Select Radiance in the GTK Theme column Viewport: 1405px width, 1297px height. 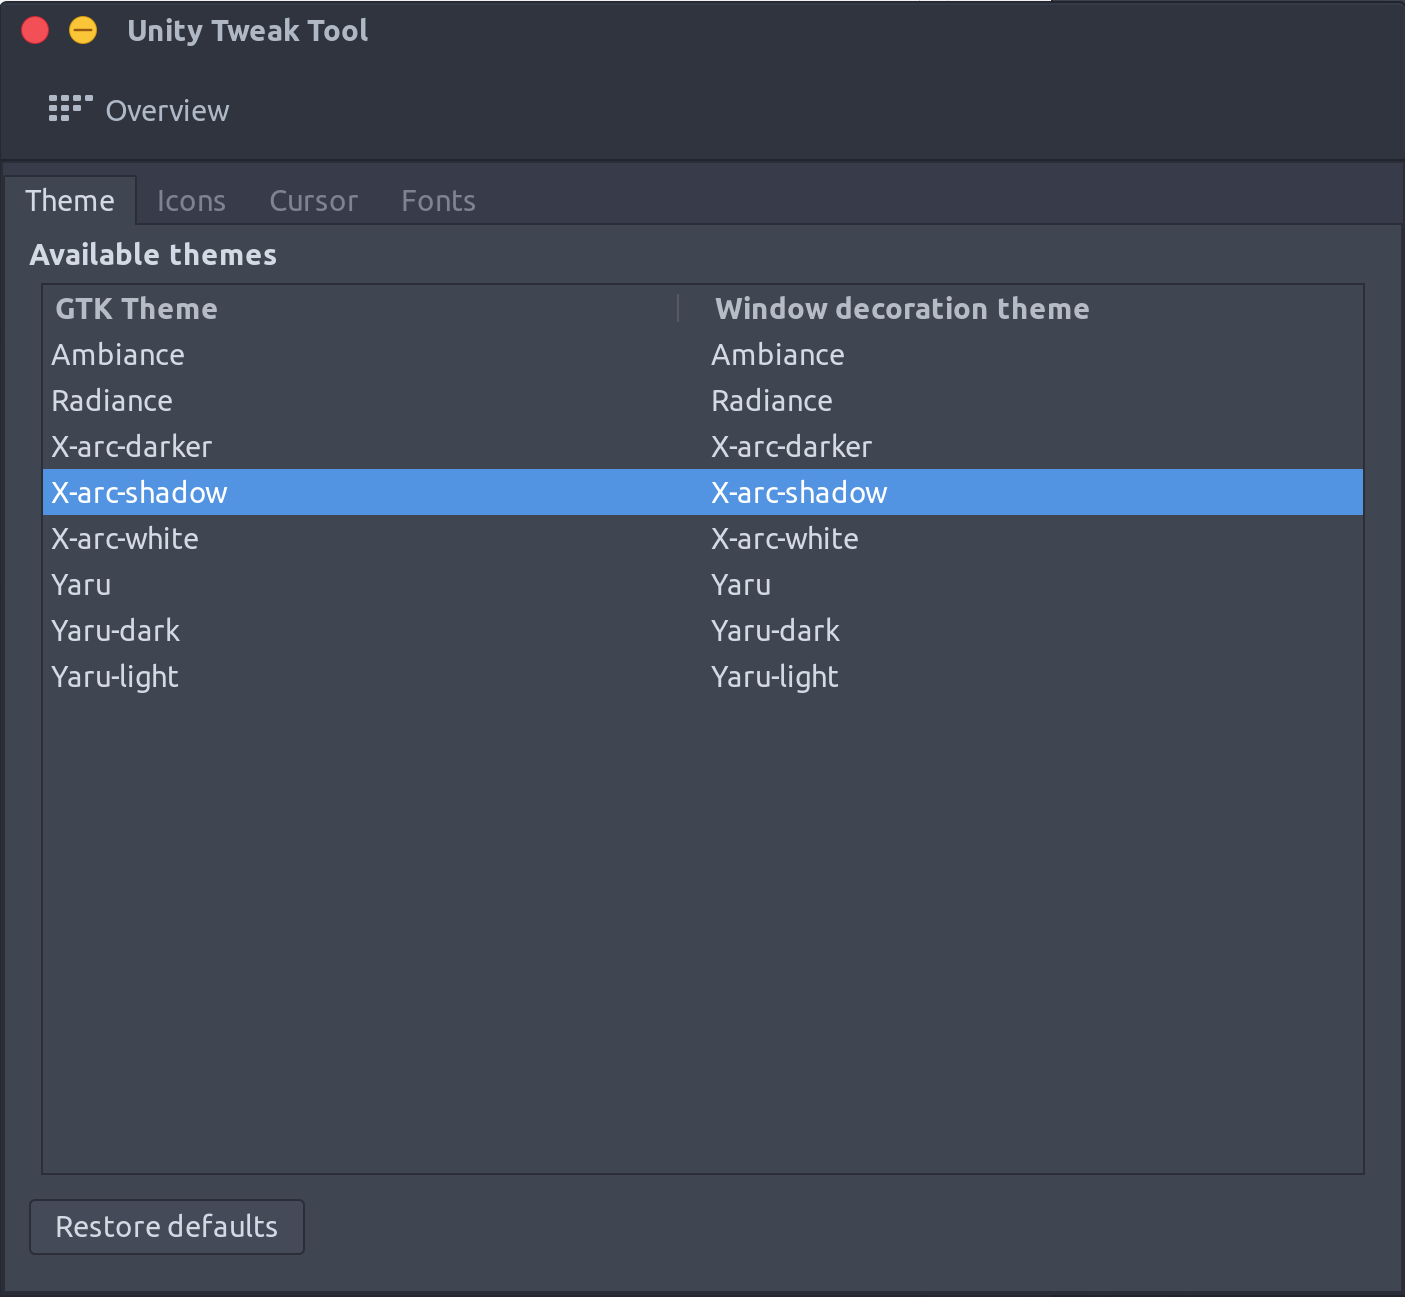pyautogui.click(x=112, y=401)
